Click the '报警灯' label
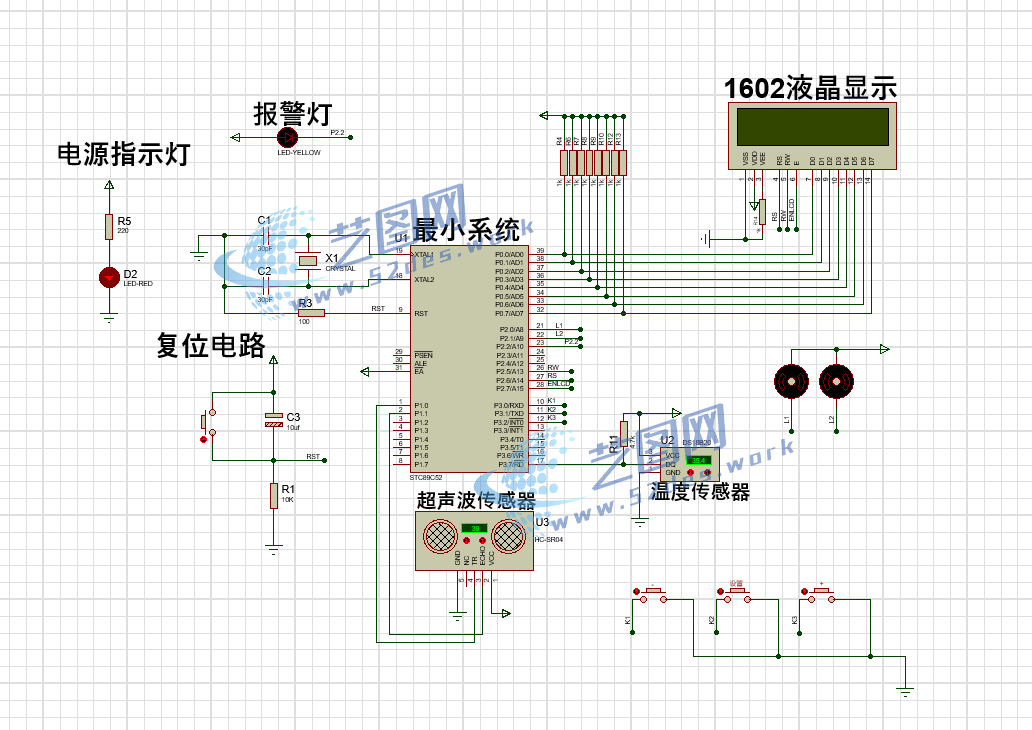 293,114
